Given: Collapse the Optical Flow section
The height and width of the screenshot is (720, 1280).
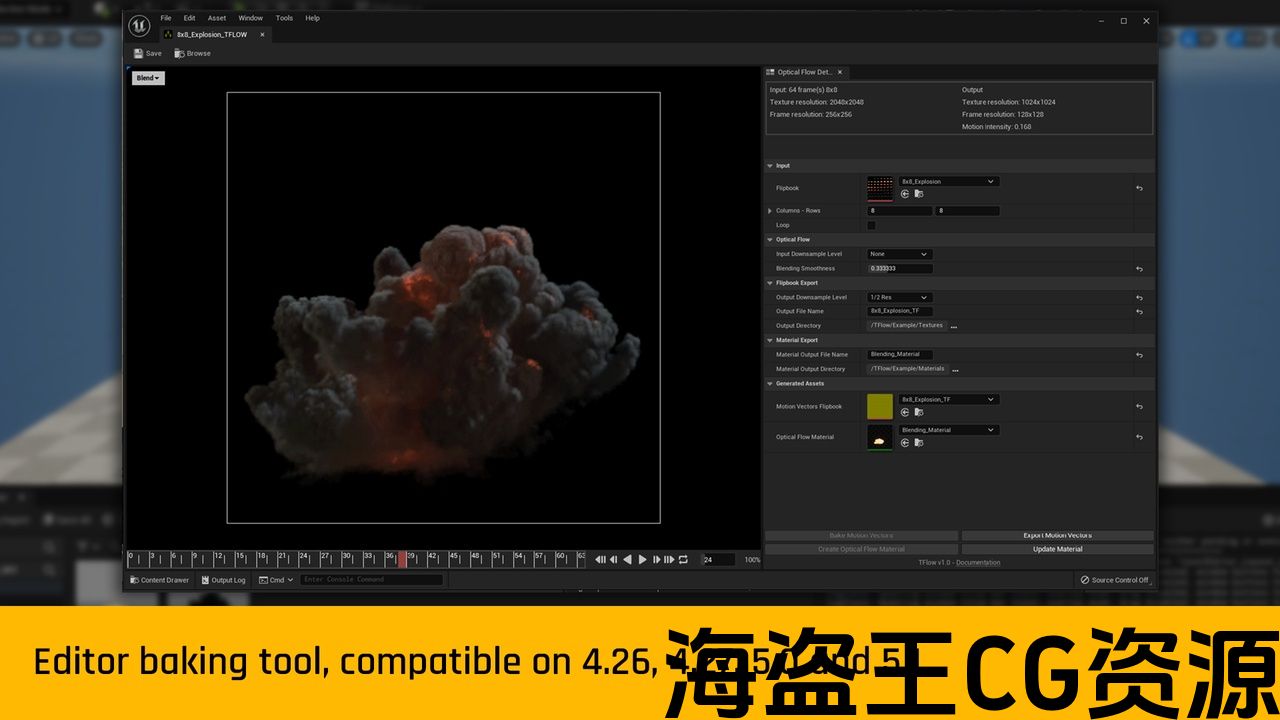Looking at the screenshot, I should [x=770, y=240].
